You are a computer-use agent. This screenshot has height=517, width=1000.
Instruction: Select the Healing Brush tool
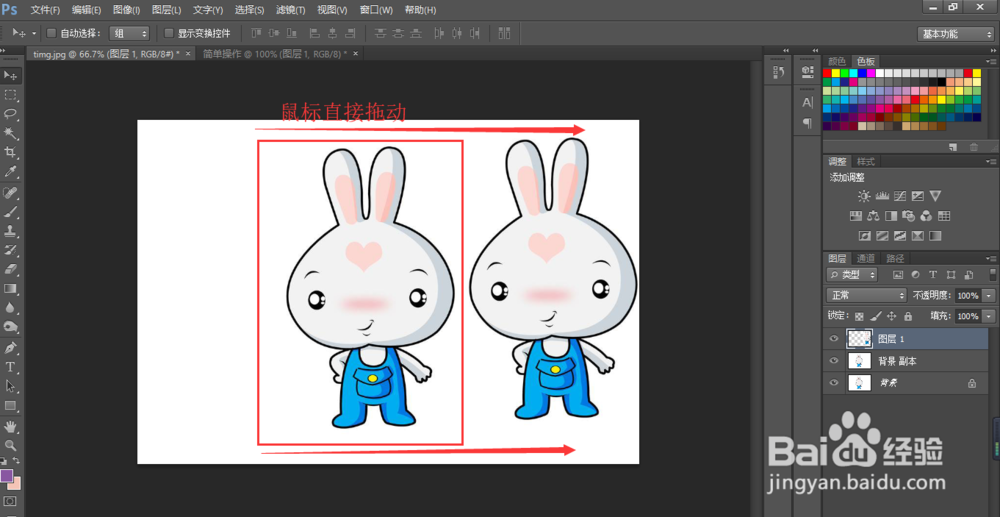10,193
